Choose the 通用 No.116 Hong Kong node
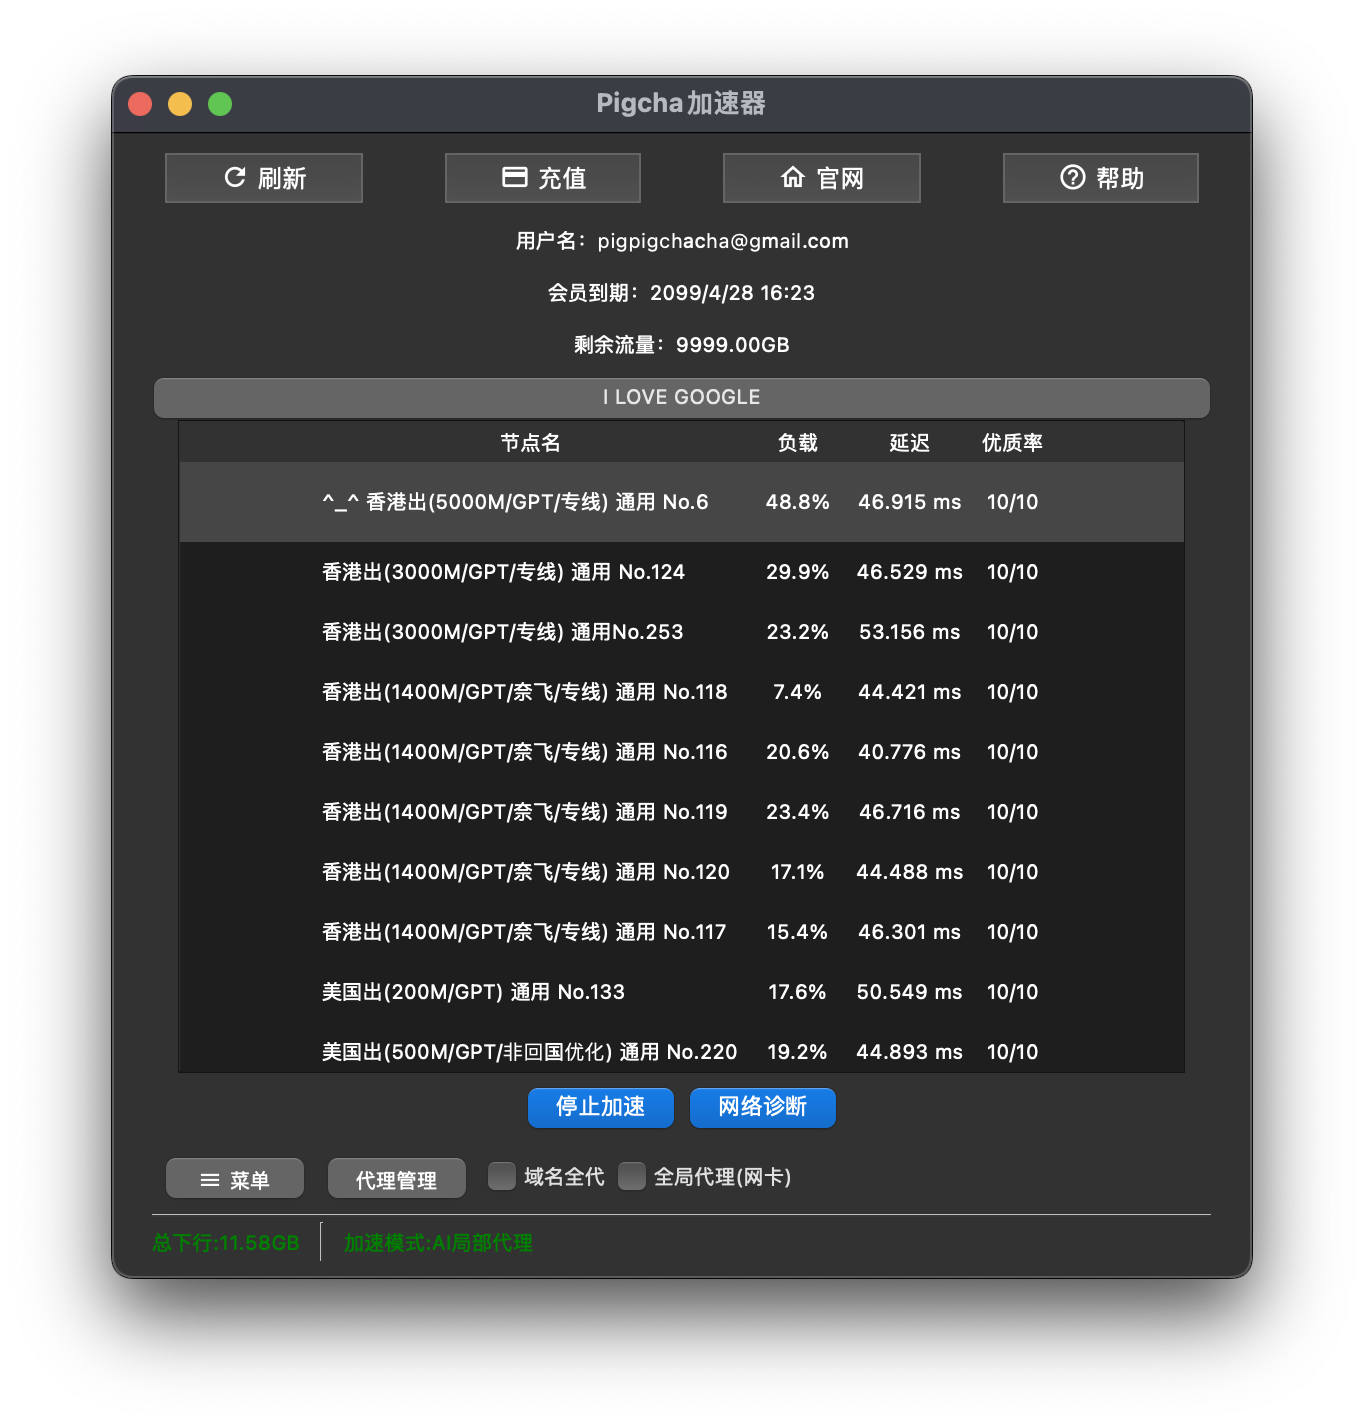1364x1426 pixels. pos(682,752)
